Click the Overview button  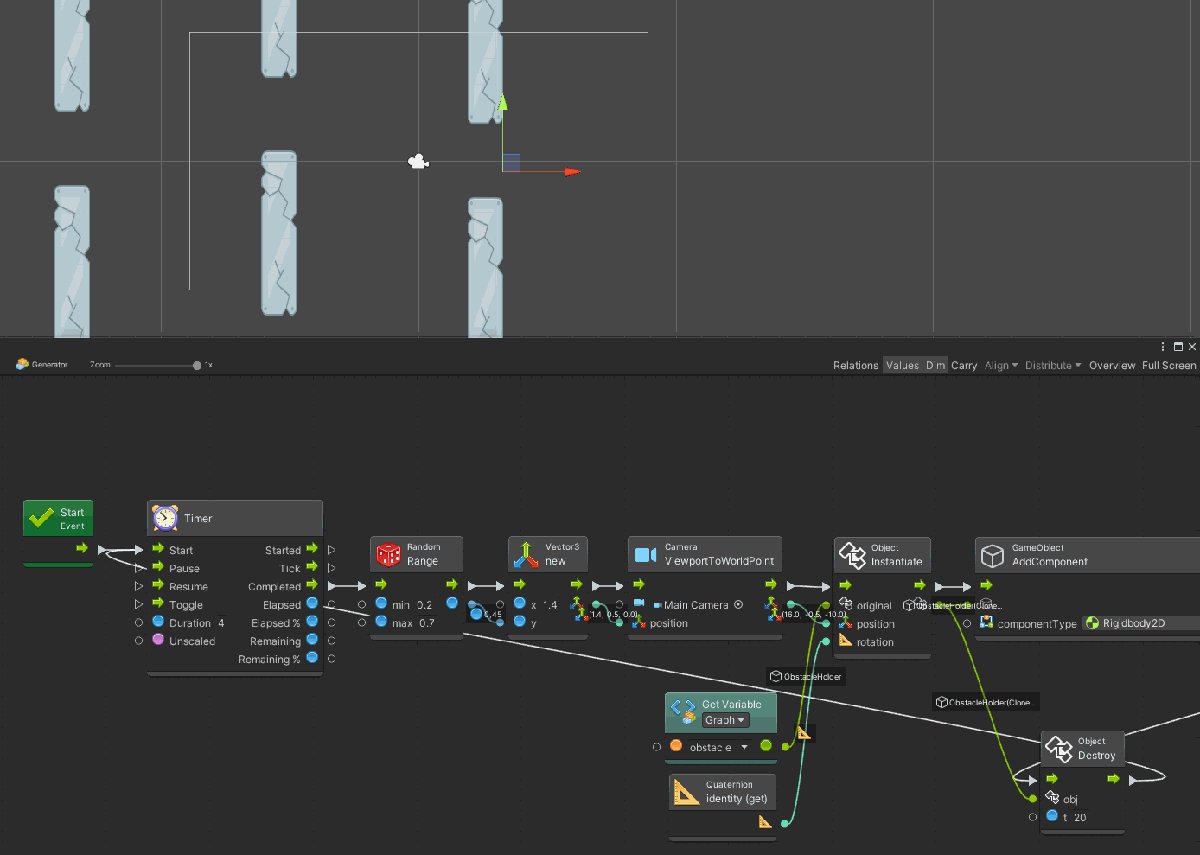1112,365
